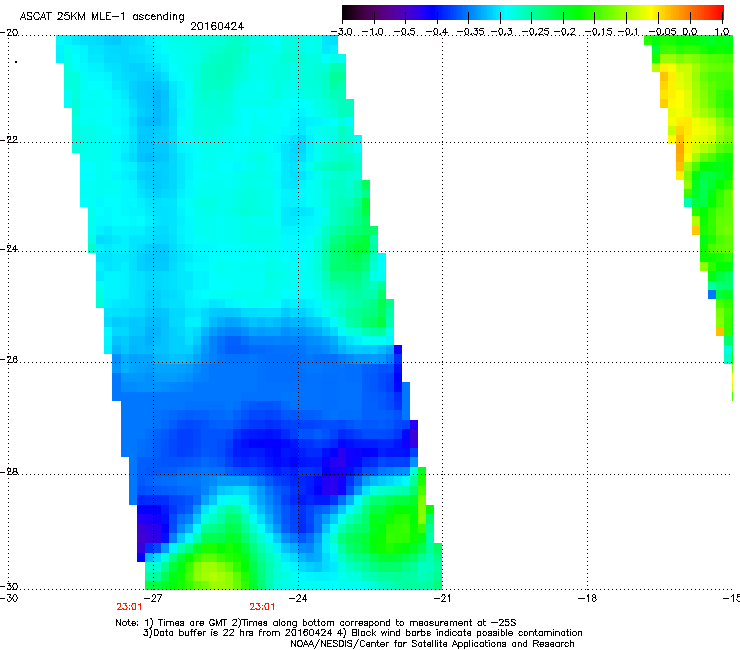Click the -18 longitude axis label
This screenshot has width=740, height=650.
pyautogui.click(x=587, y=598)
